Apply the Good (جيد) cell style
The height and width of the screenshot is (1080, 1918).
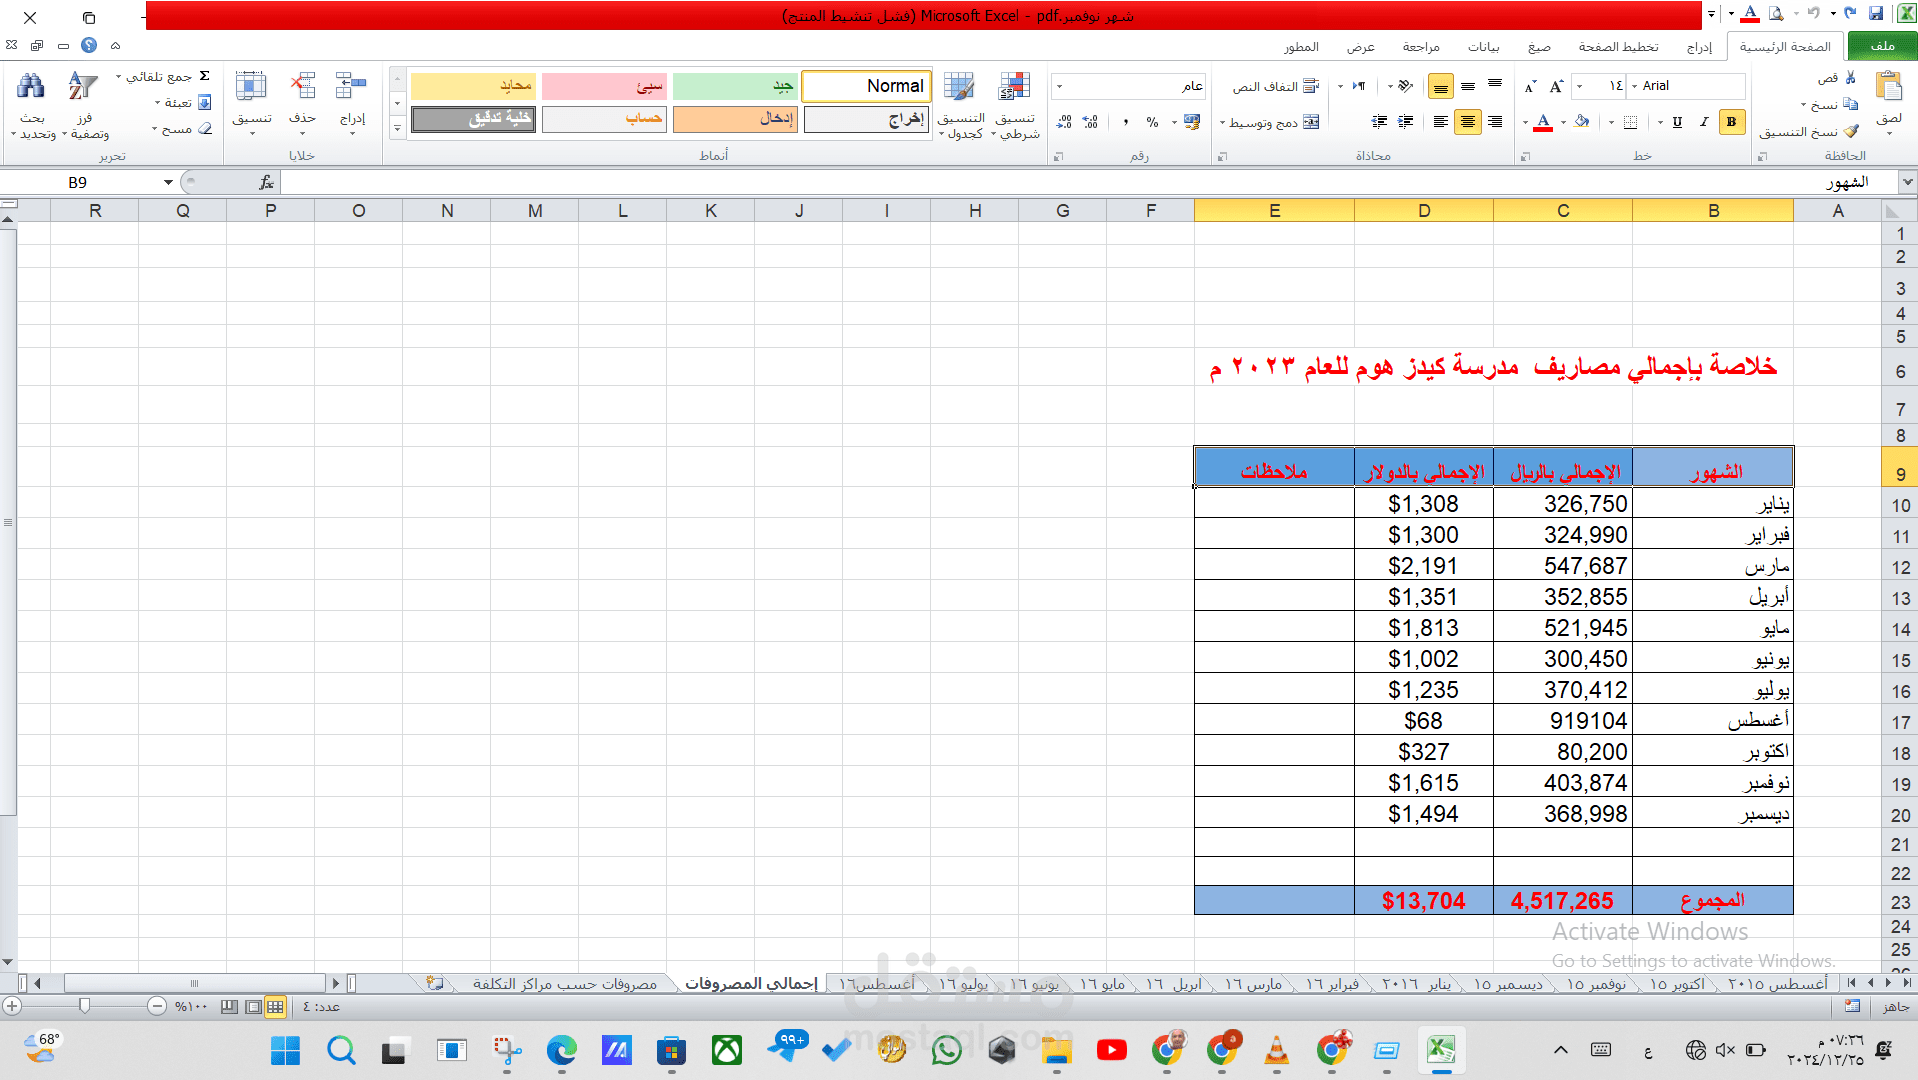coord(735,86)
